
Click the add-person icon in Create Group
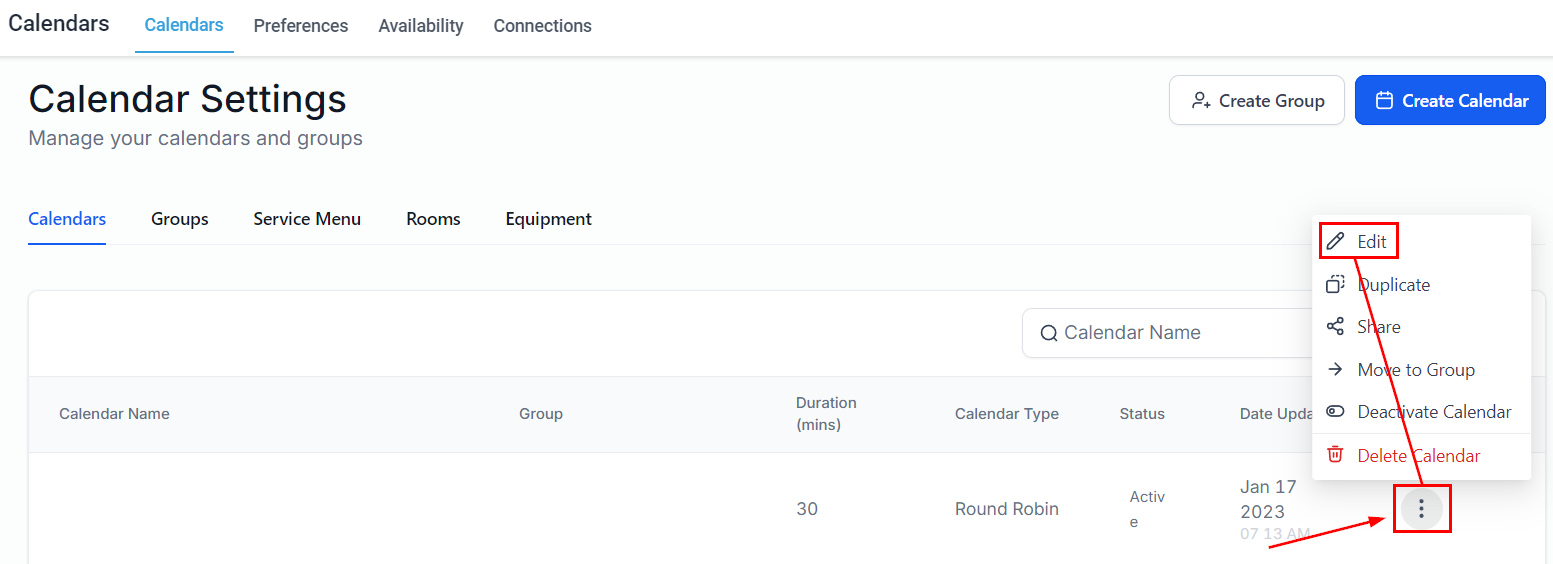pos(1200,101)
